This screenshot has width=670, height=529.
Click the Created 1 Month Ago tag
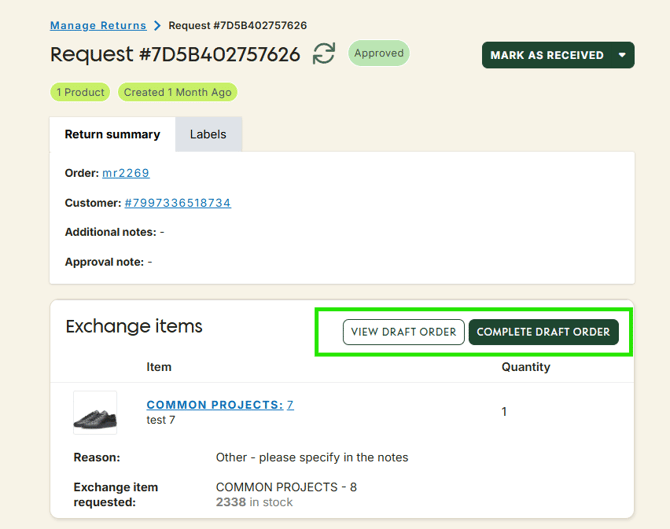point(177,92)
